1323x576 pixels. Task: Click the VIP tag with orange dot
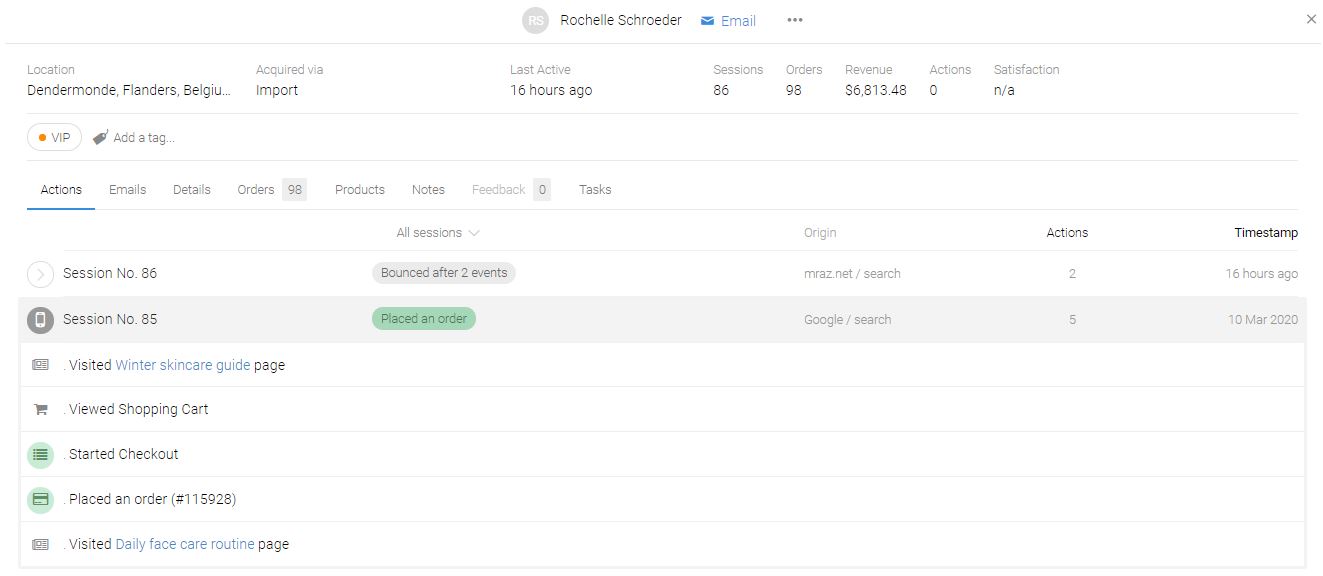pyautogui.click(x=54, y=137)
